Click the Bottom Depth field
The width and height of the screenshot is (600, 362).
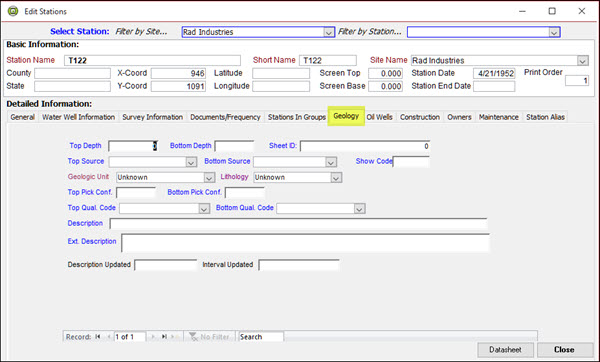[x=234, y=146]
